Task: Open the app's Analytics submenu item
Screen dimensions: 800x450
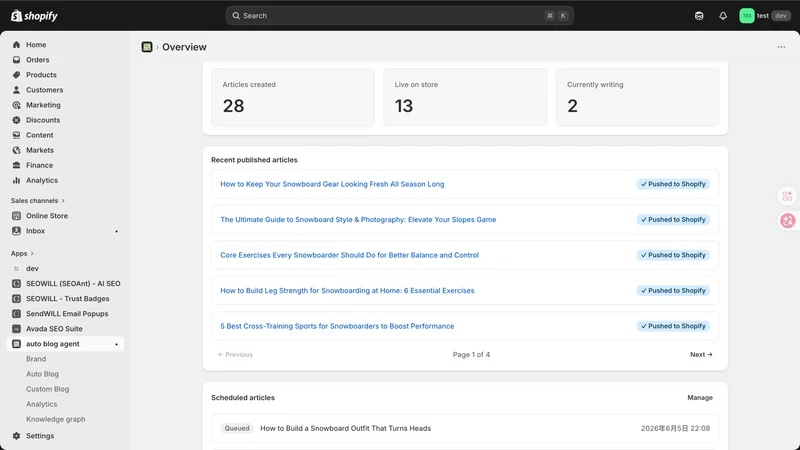Action: (41, 404)
